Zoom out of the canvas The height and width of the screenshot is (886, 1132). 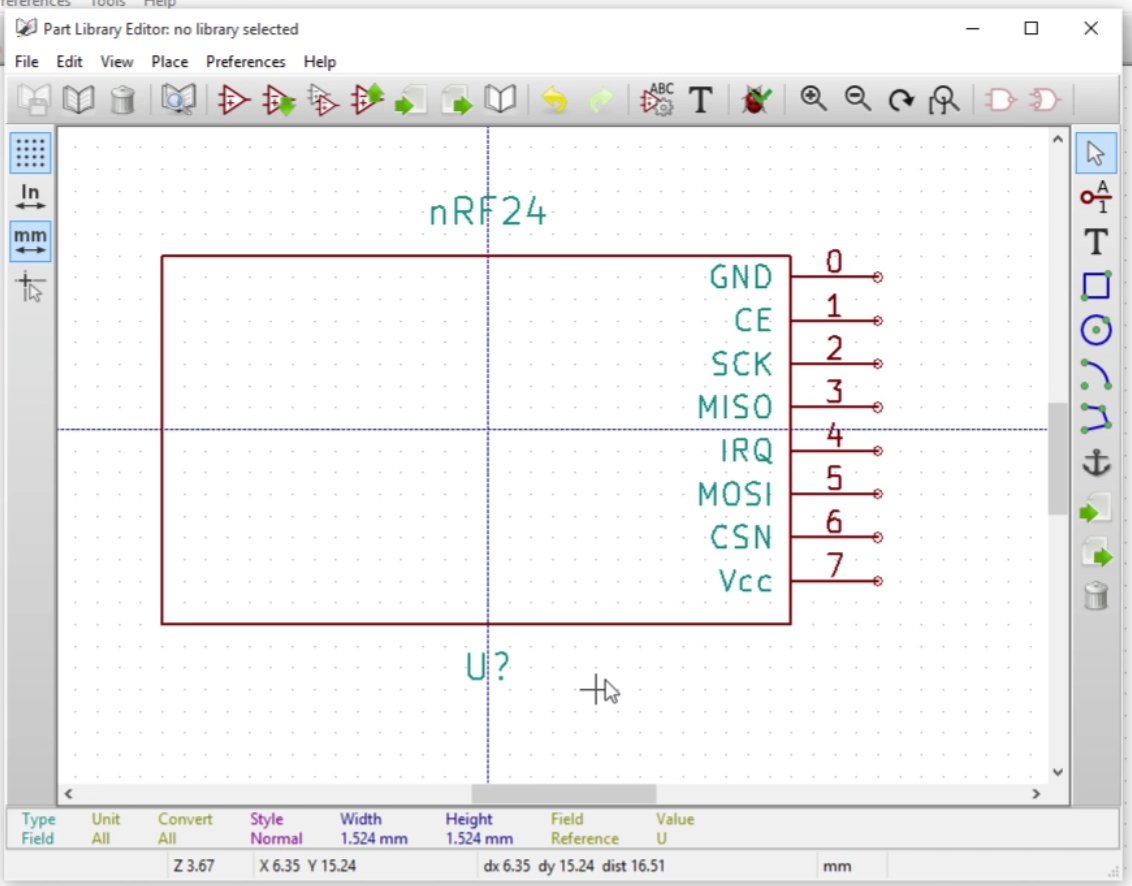click(x=858, y=99)
